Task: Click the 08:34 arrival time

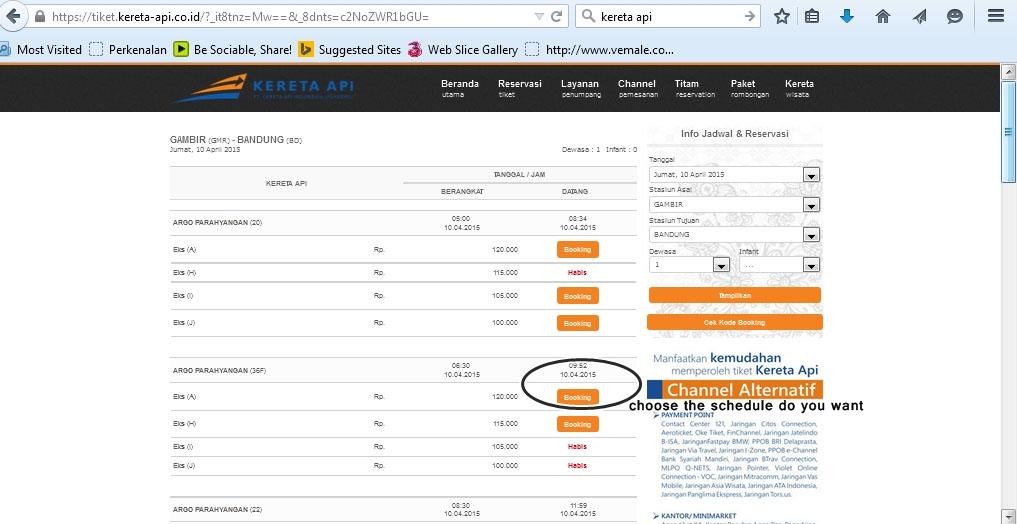Action: click(x=578, y=219)
